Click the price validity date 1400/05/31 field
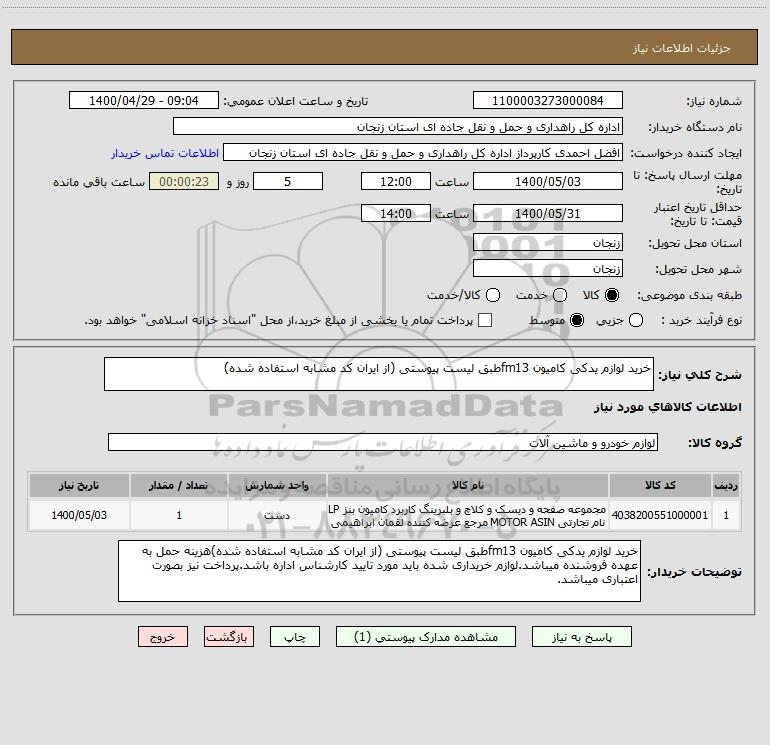Screen dimensions: 770x745 (x=548, y=213)
